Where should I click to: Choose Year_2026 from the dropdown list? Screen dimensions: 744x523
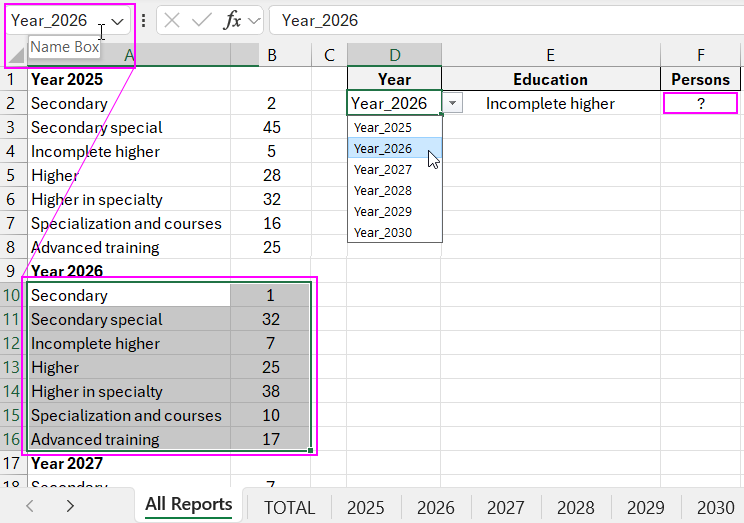pyautogui.click(x=395, y=149)
